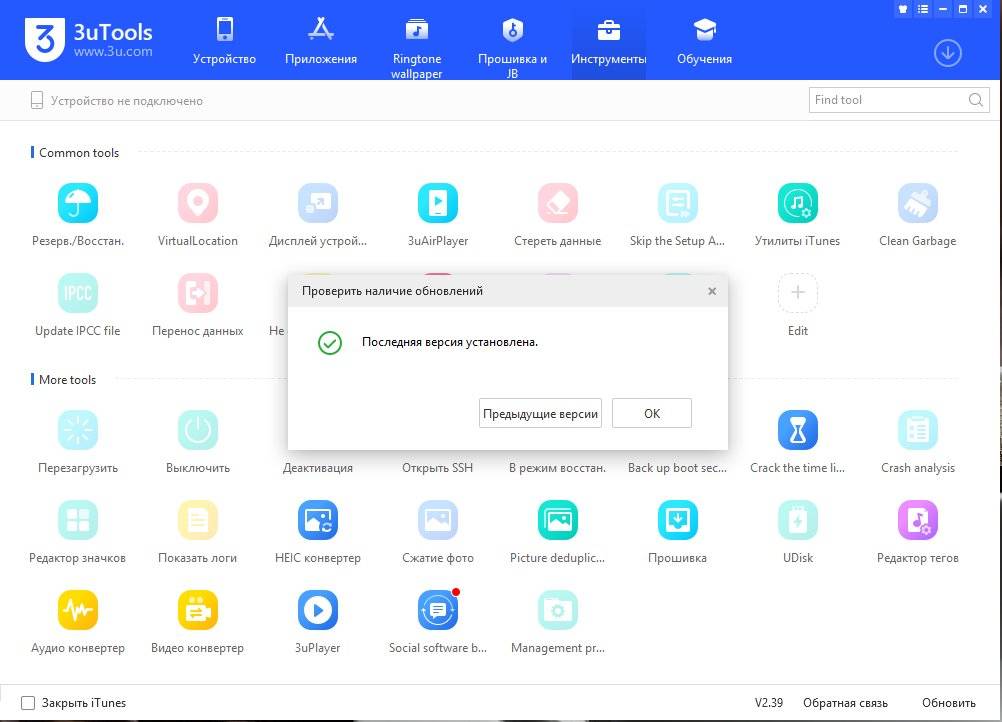Viewport: 1002px width, 722px height.
Task: Click the Выключить power icon
Action: (x=197, y=430)
